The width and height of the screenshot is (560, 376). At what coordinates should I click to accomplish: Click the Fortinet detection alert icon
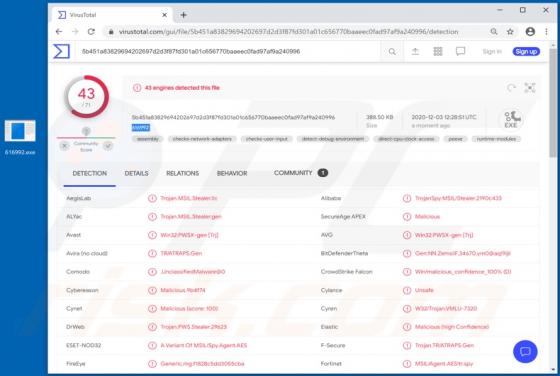tap(407, 364)
